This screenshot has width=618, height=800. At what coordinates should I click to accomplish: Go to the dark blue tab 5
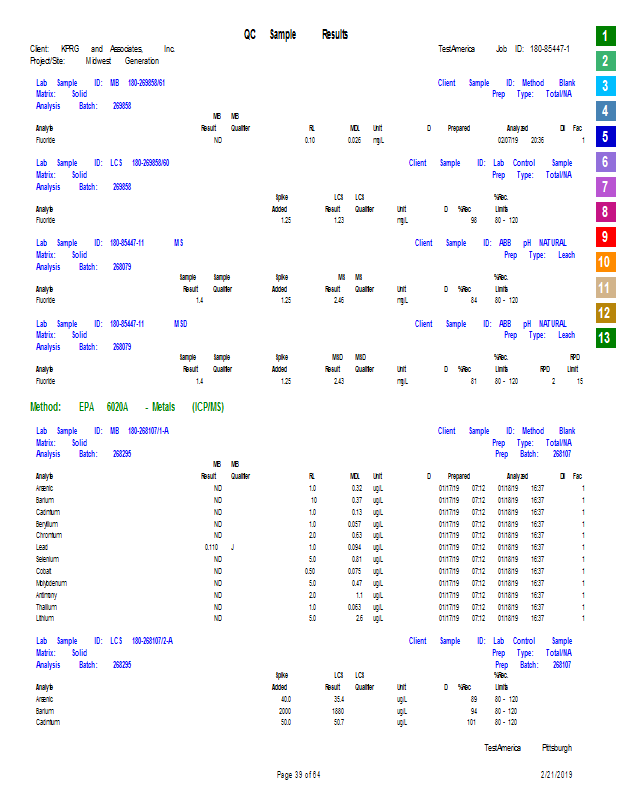click(x=604, y=136)
